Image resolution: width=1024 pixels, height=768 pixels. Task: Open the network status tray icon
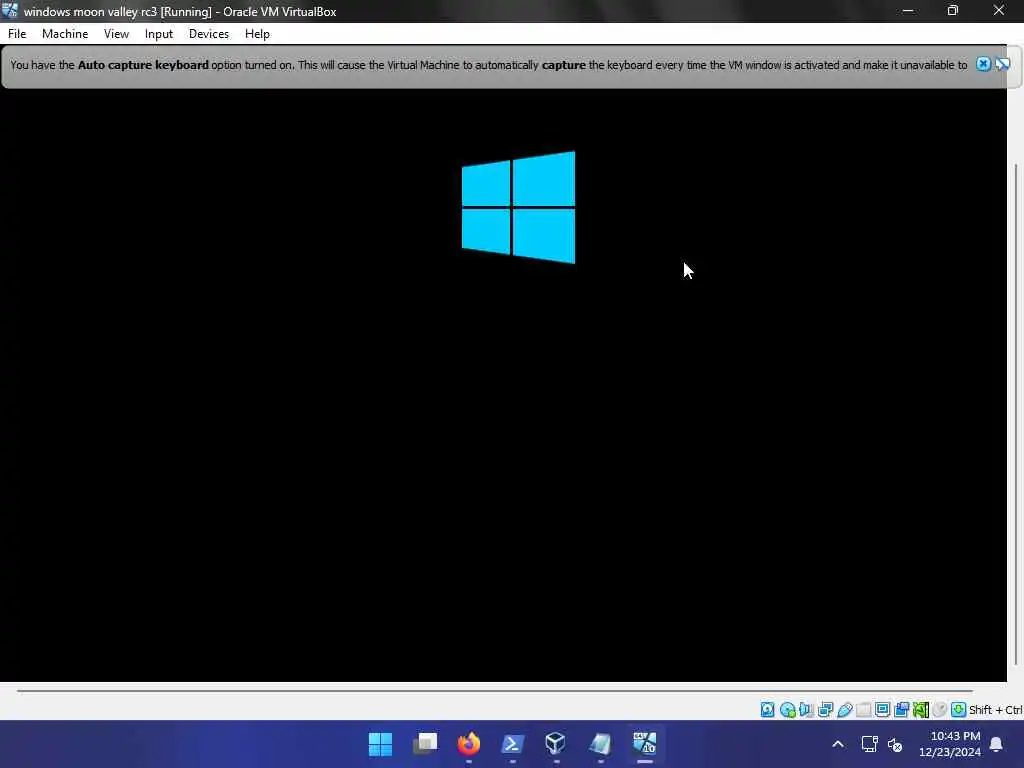tap(869, 744)
